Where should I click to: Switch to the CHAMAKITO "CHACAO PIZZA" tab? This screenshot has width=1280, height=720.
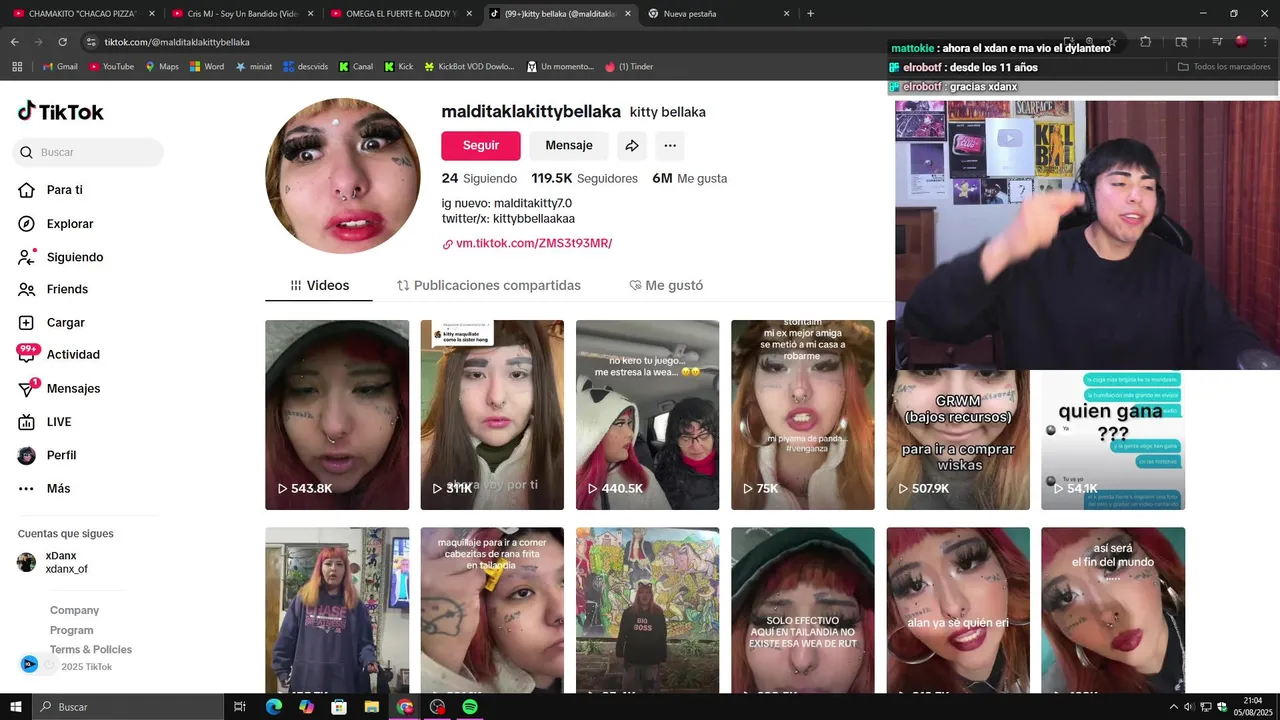[84, 14]
